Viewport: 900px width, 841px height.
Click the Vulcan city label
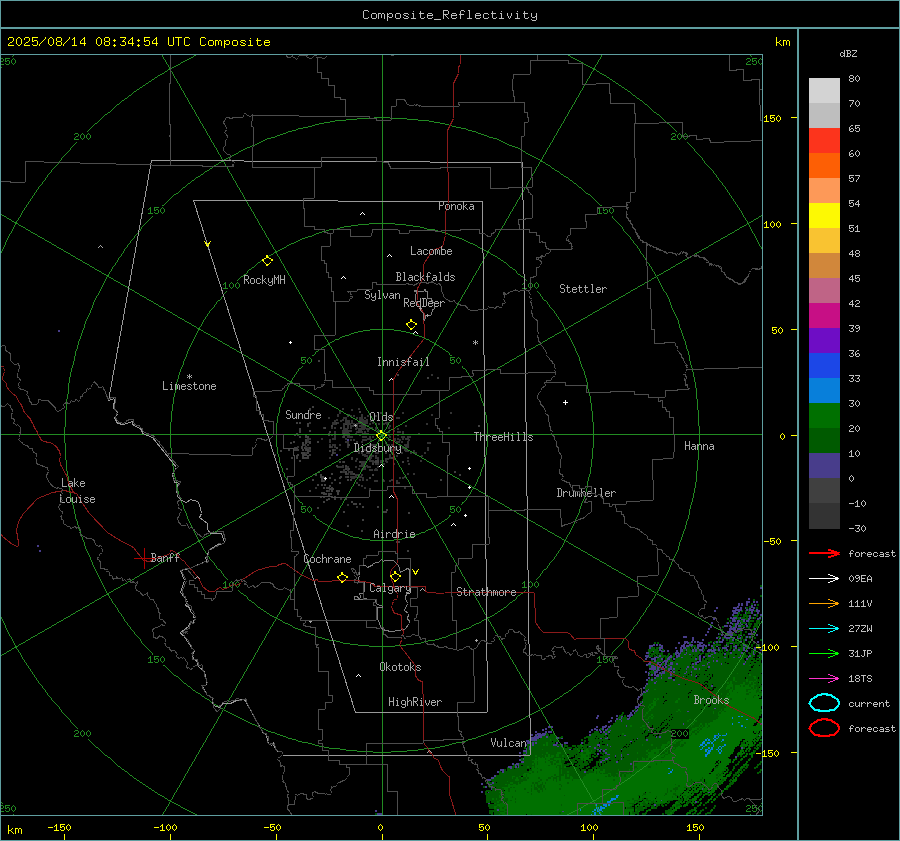pyautogui.click(x=508, y=743)
